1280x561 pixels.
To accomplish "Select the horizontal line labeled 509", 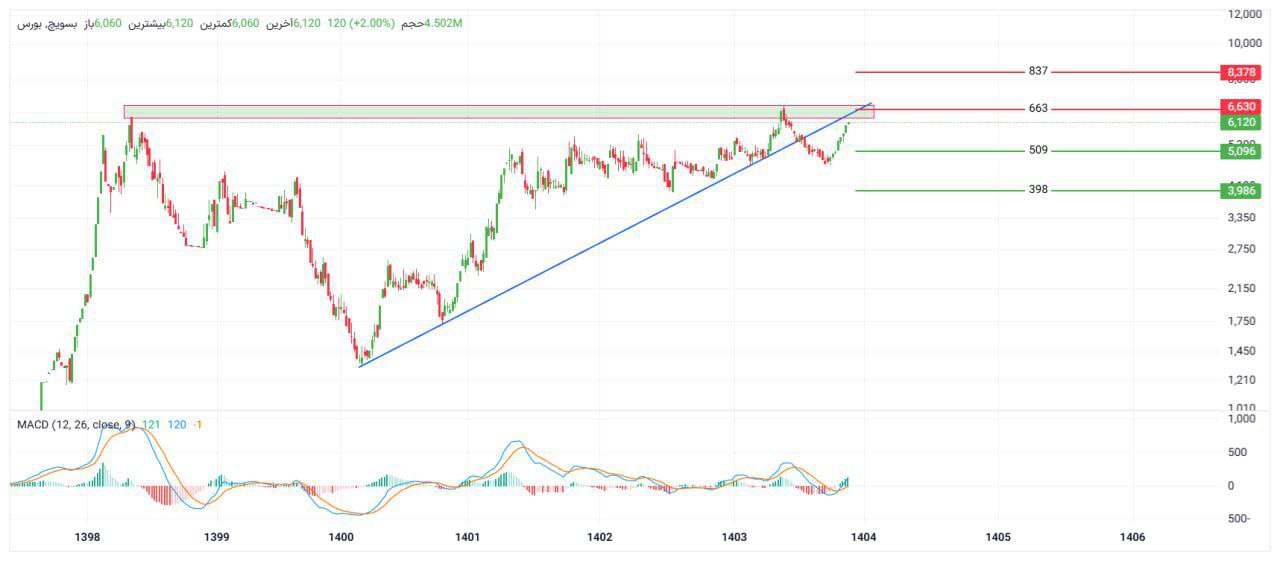I will tap(940, 151).
